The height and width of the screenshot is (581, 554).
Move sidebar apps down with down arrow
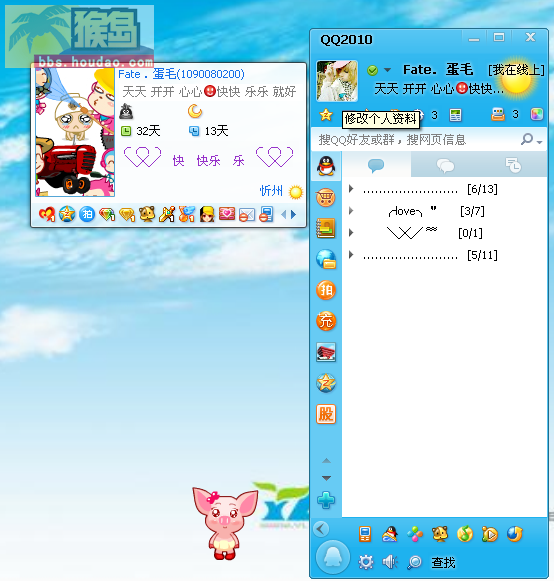(326, 478)
